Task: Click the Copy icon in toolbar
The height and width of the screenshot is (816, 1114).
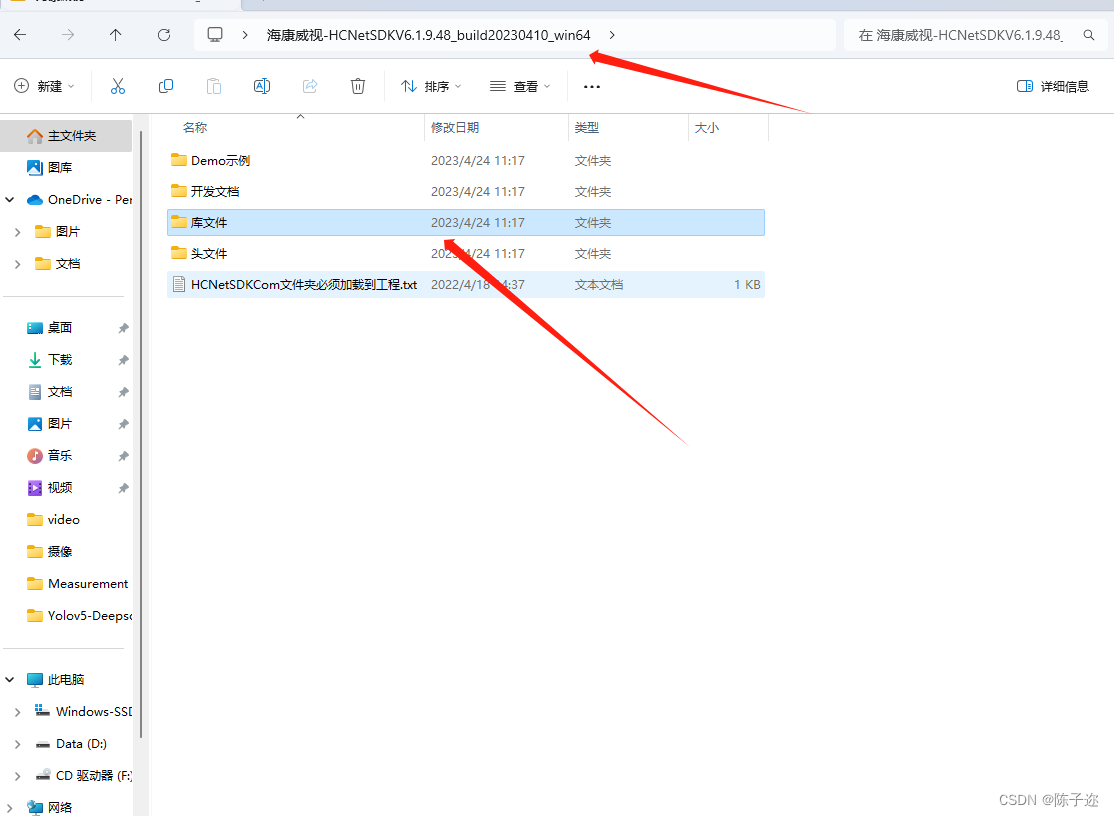Action: (166, 86)
